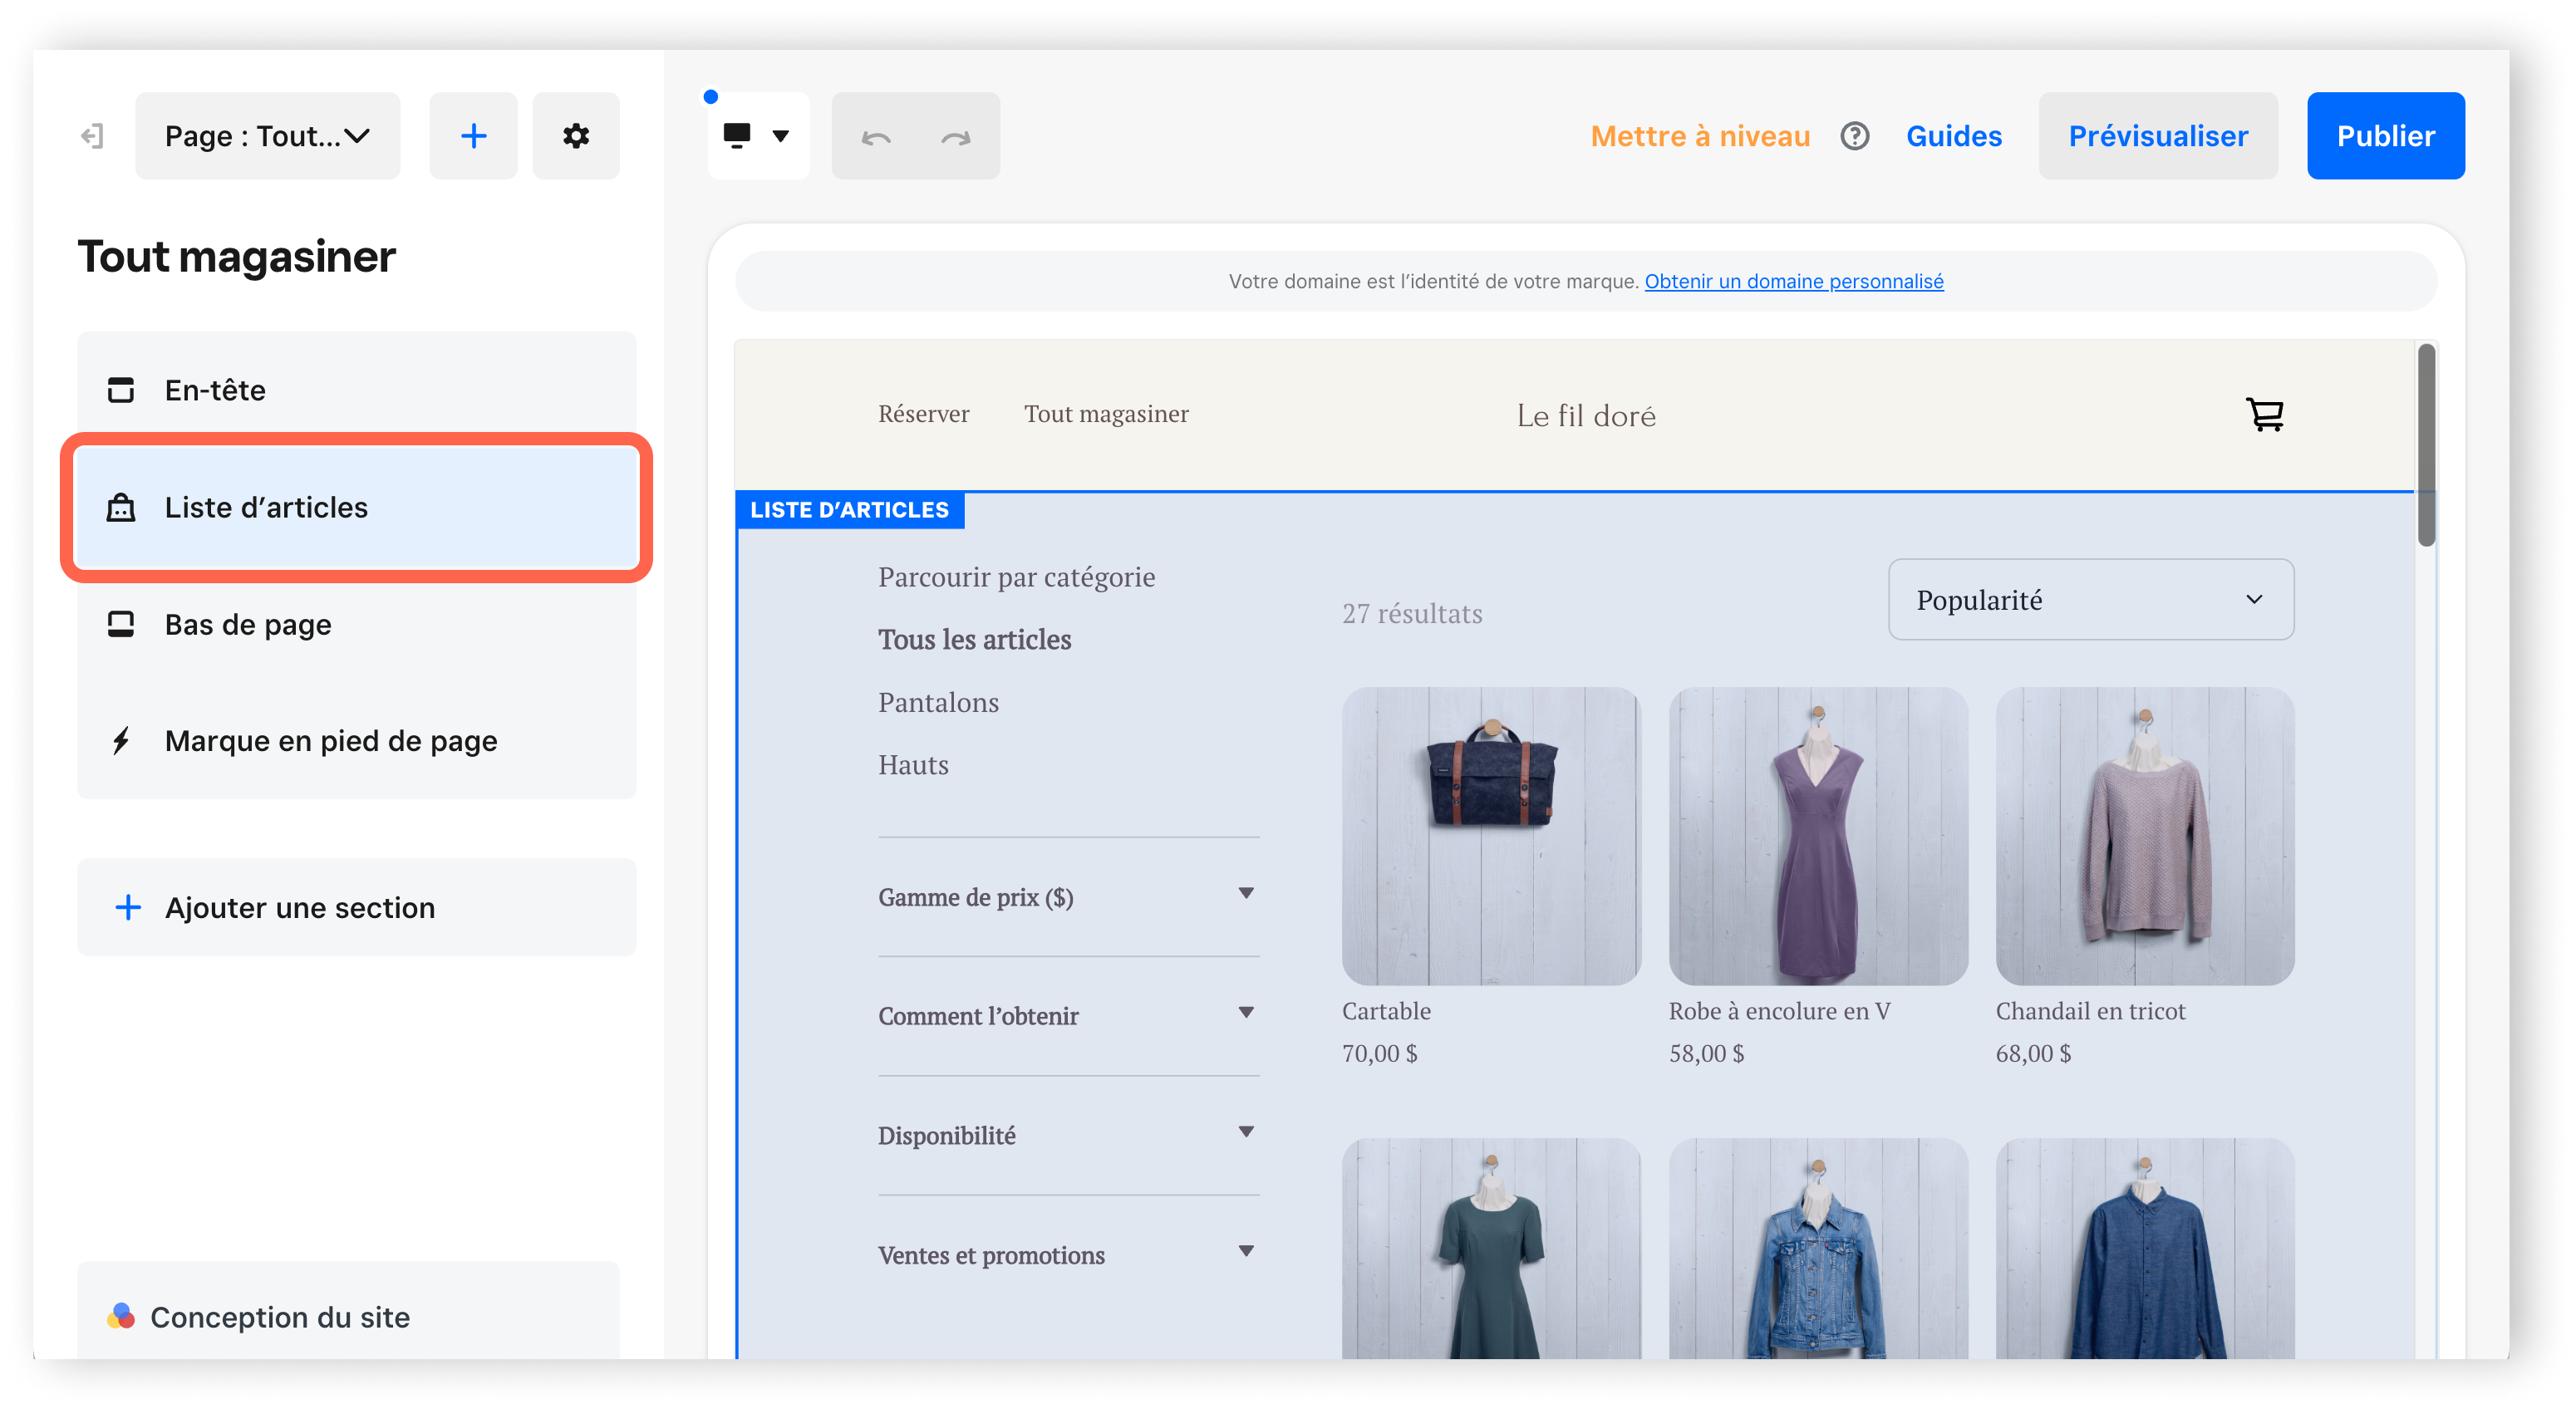The height and width of the screenshot is (1409, 2576).
Task: Click the 68,00 $ price
Action: pyautogui.click(x=2033, y=1053)
